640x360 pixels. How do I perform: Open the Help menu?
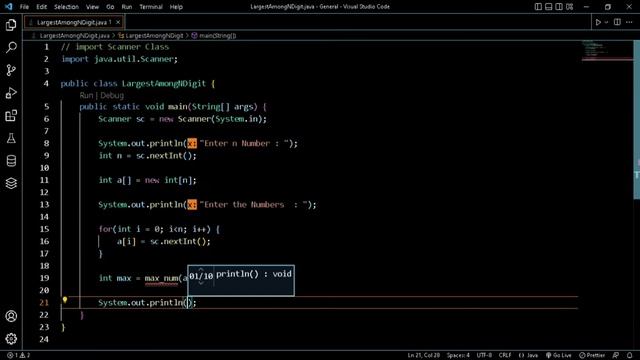(x=176, y=7)
